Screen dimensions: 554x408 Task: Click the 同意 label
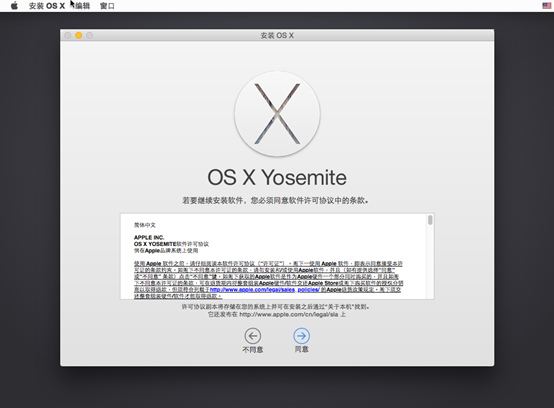[x=301, y=349]
